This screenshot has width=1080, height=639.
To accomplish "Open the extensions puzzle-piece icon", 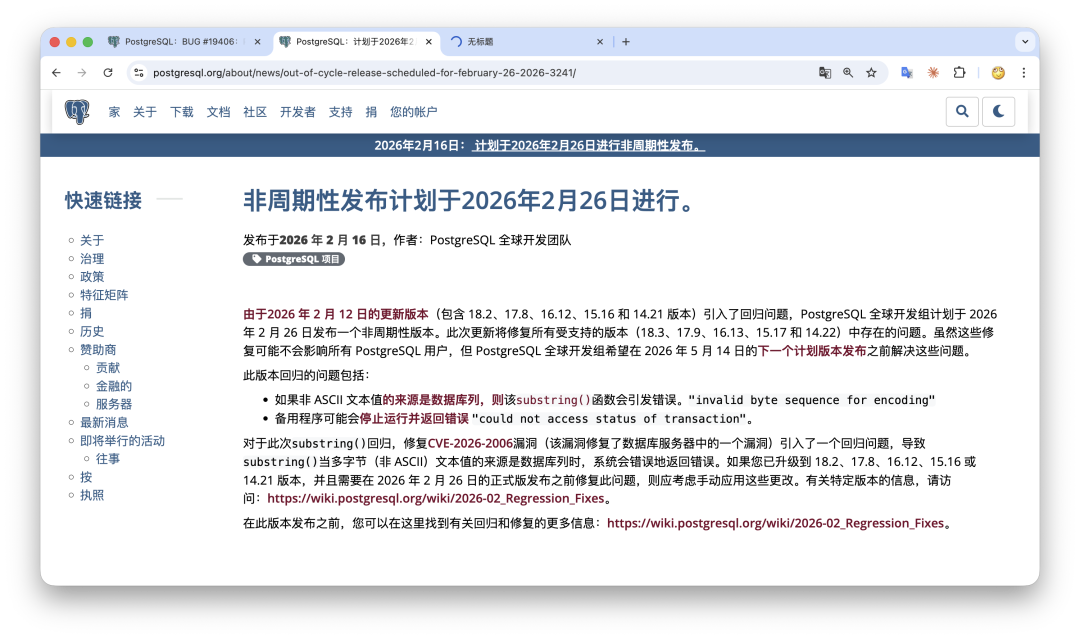I will pos(959,72).
